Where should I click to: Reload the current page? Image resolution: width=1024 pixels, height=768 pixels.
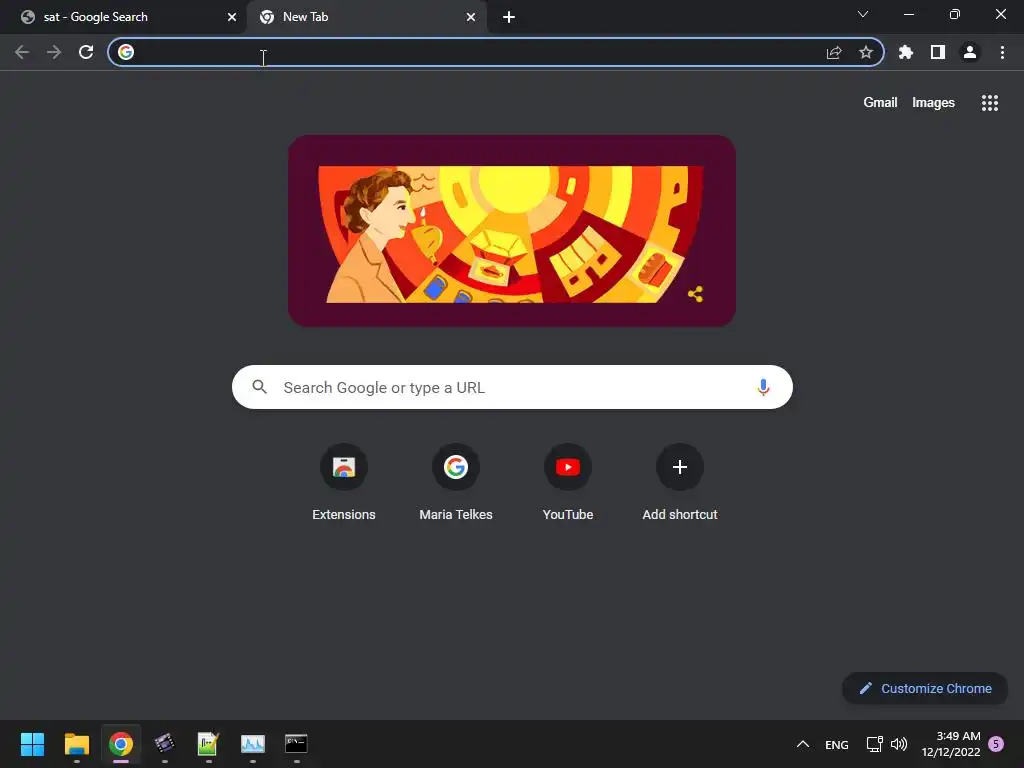[86, 52]
